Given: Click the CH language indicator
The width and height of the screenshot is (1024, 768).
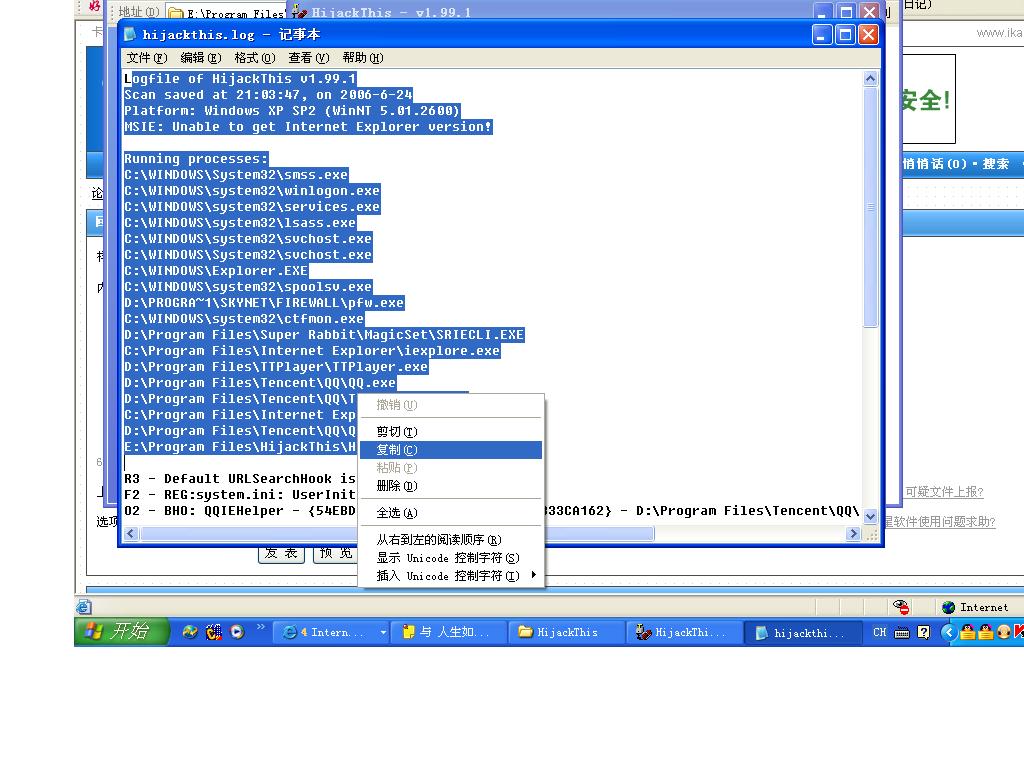Looking at the screenshot, I should point(880,632).
